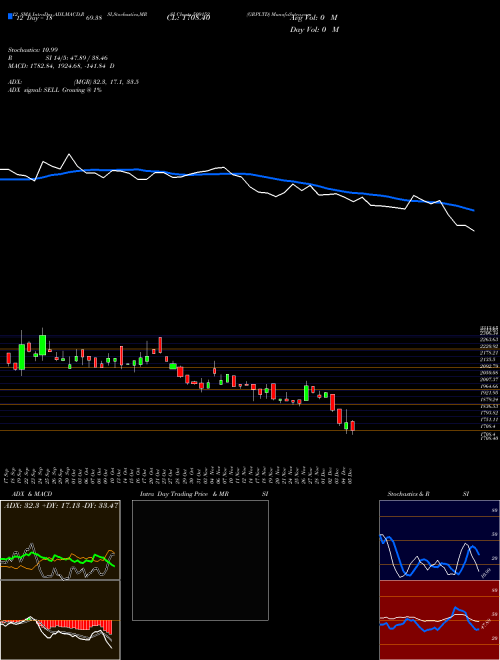
Task: Click the empty Intra Day Trading Price panel
Action: point(200,560)
